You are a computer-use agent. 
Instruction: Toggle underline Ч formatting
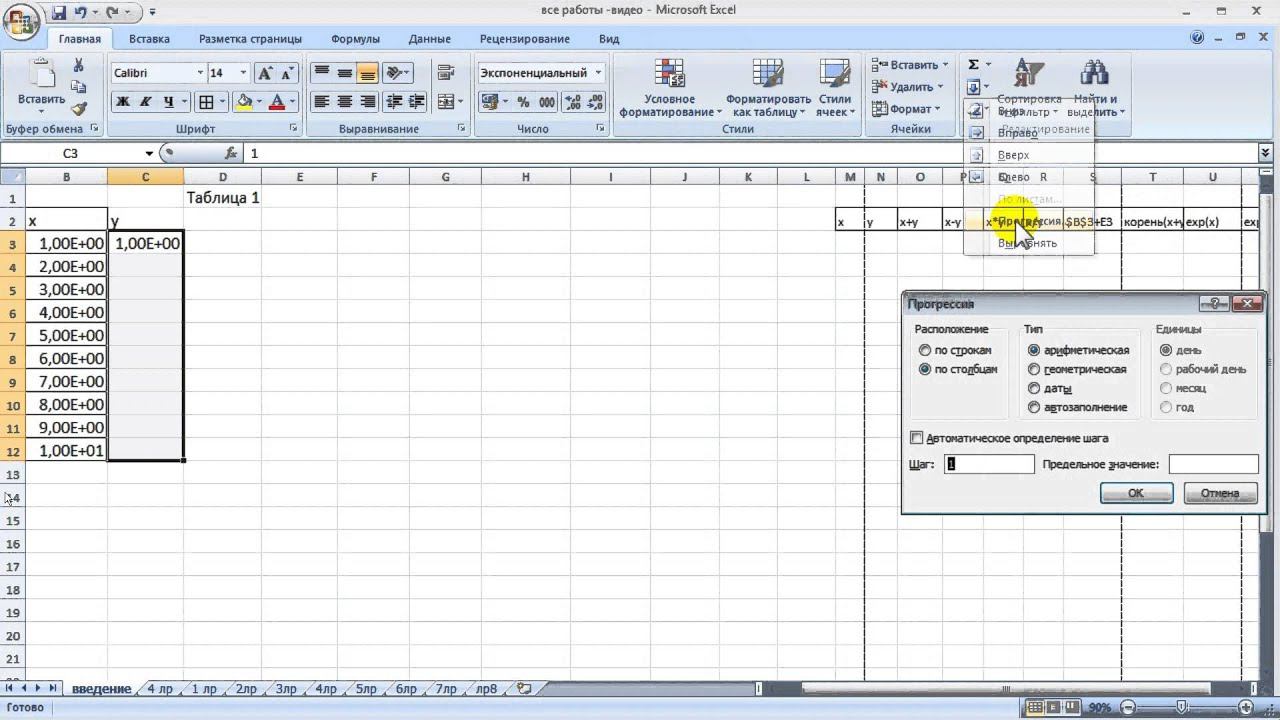(x=169, y=102)
